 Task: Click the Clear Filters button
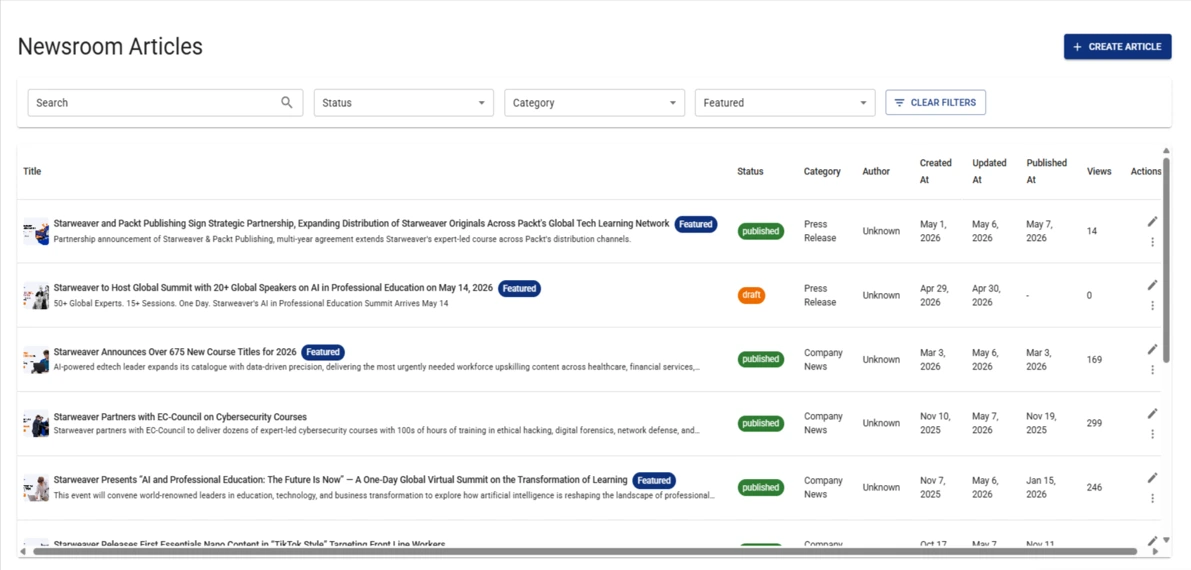(x=936, y=103)
